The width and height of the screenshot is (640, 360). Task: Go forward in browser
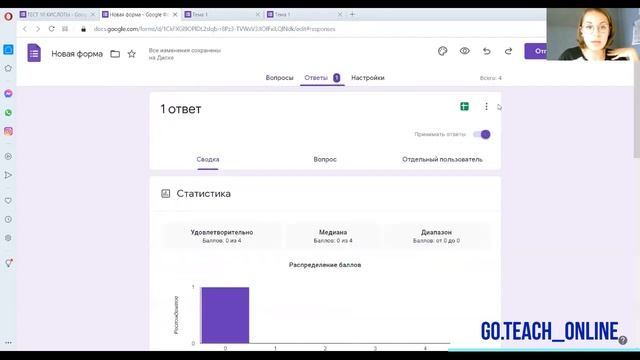[38, 29]
